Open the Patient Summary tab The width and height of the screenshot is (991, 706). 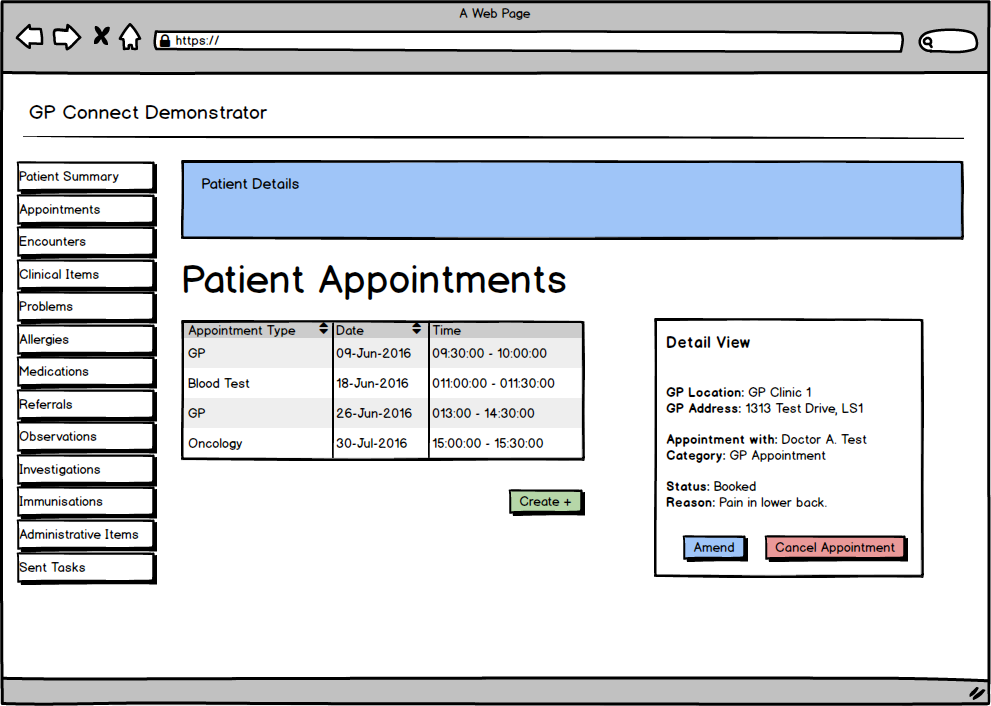[x=85, y=176]
